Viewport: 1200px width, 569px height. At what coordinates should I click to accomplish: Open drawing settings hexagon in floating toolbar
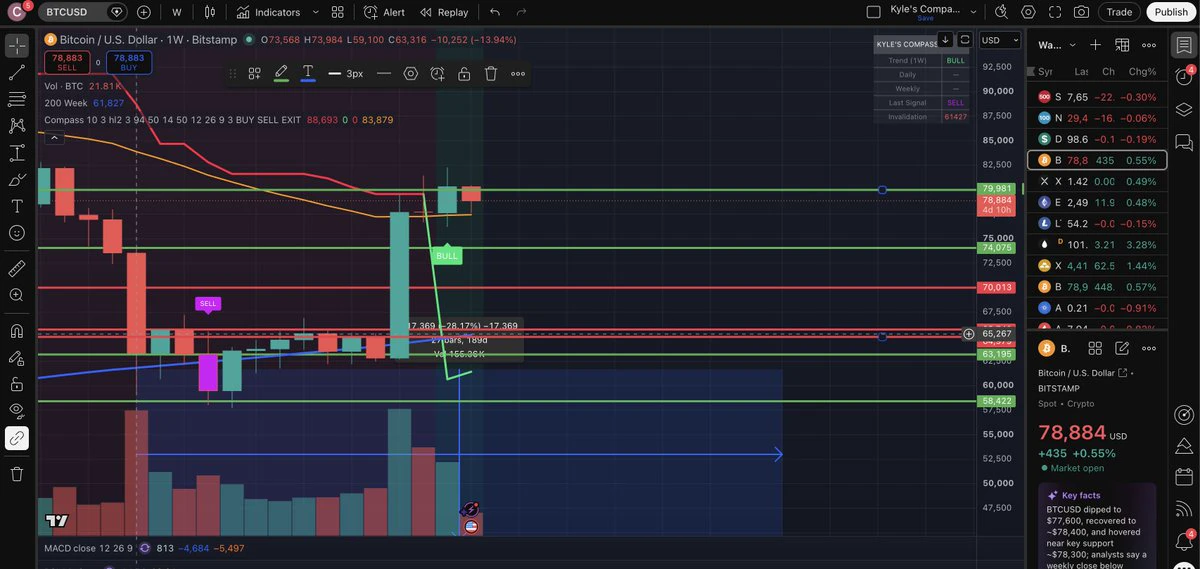[x=411, y=73]
